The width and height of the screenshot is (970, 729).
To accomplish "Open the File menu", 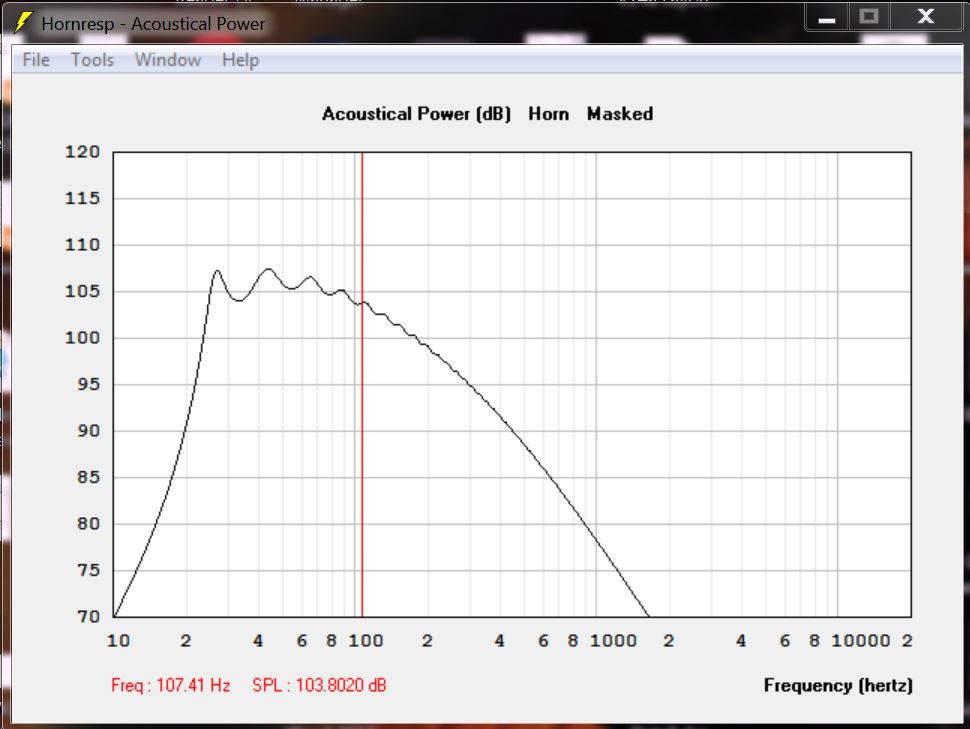I will click(x=36, y=60).
